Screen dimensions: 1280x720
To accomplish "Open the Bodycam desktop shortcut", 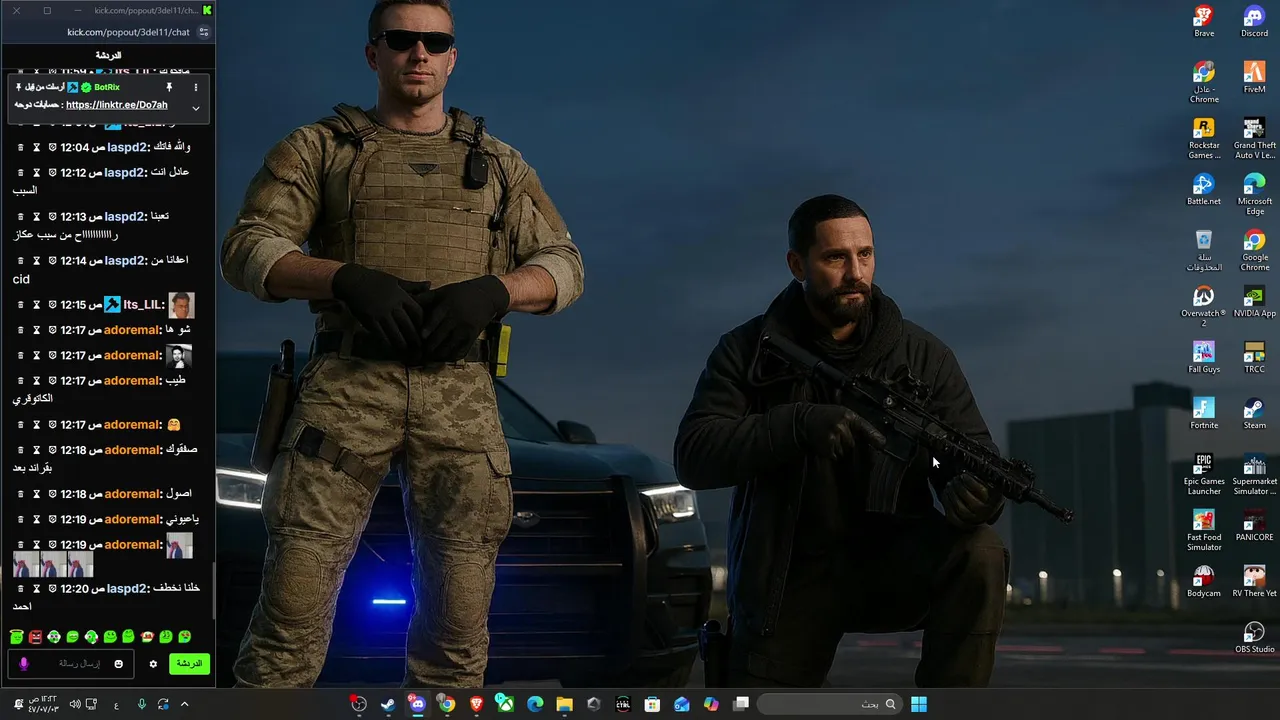I will tap(1204, 581).
